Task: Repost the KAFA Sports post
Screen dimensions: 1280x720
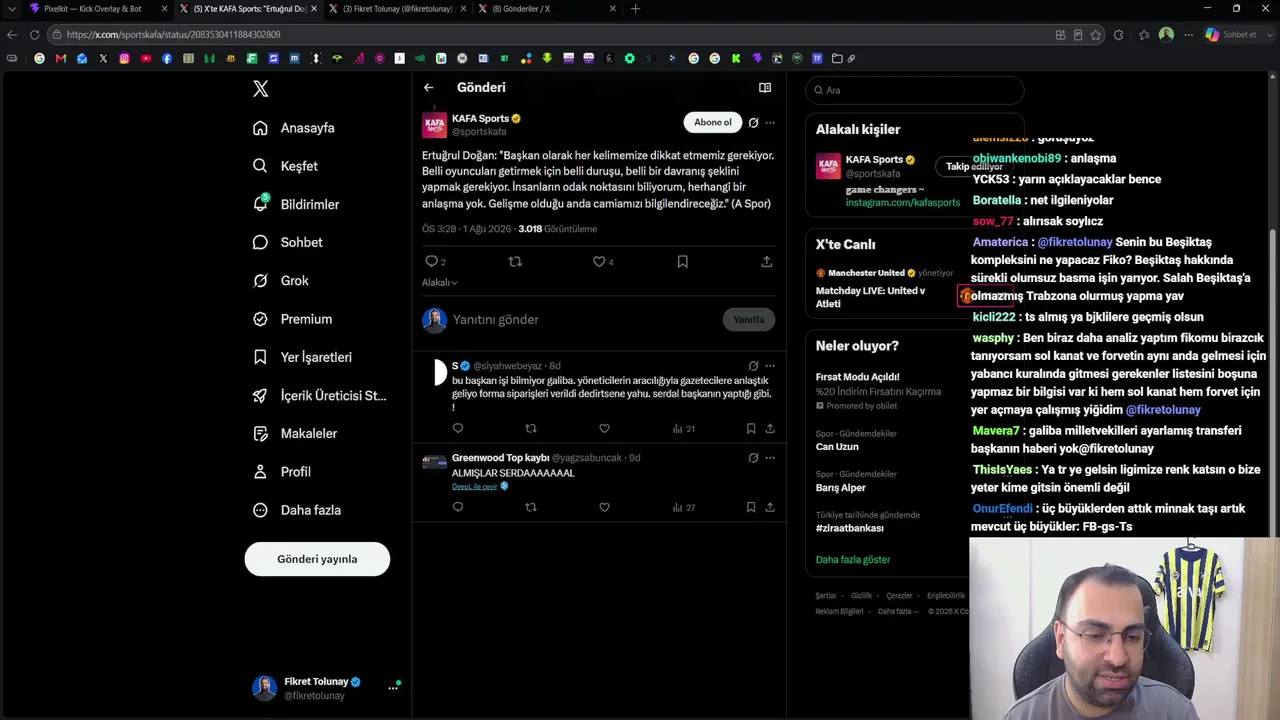Action: pyautogui.click(x=515, y=262)
